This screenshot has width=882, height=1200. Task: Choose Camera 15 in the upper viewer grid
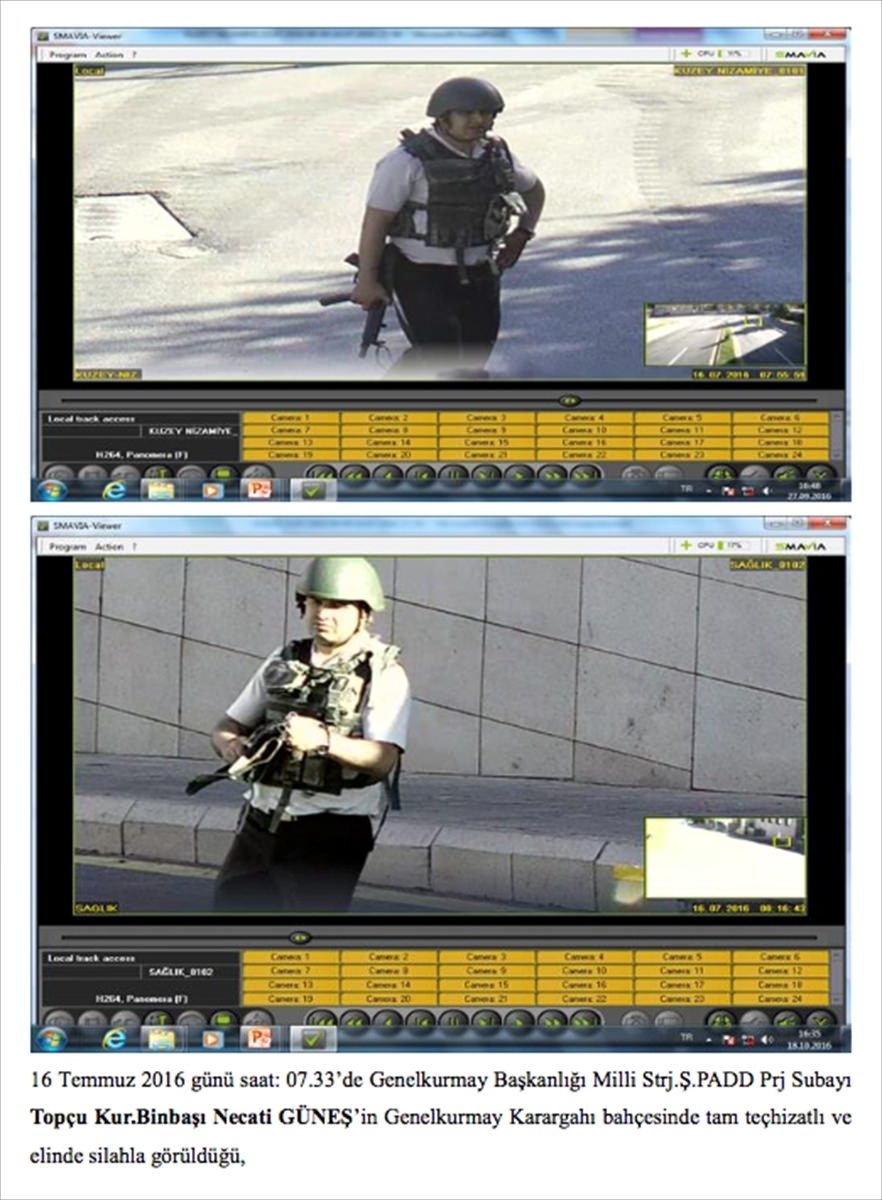pos(486,442)
